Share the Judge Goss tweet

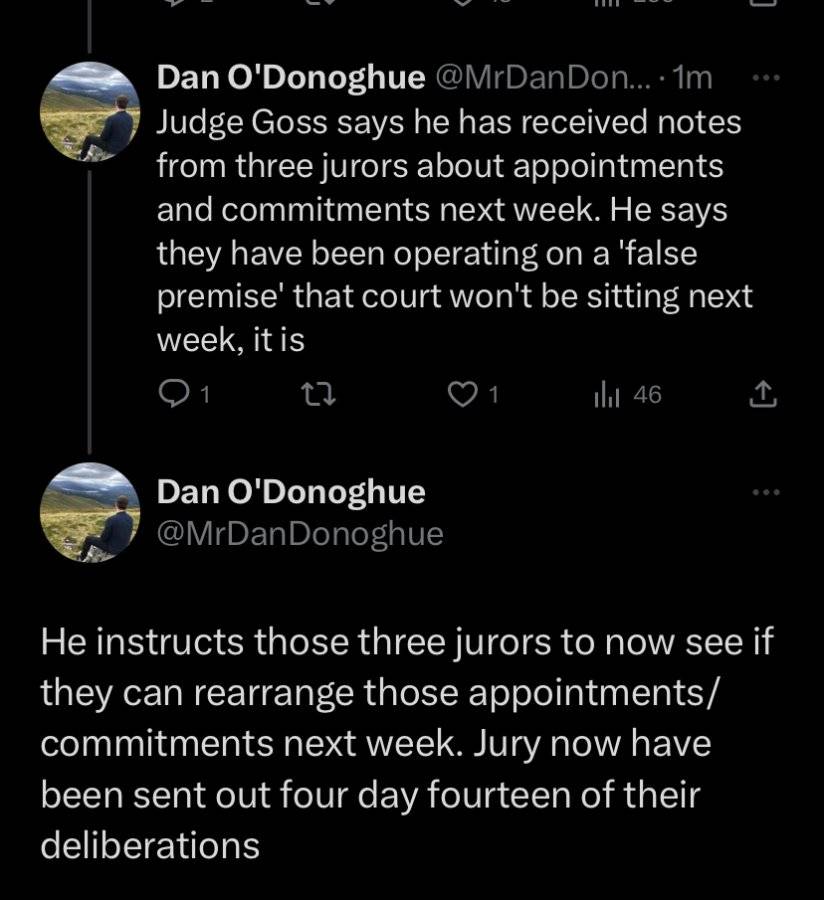pyautogui.click(x=763, y=394)
